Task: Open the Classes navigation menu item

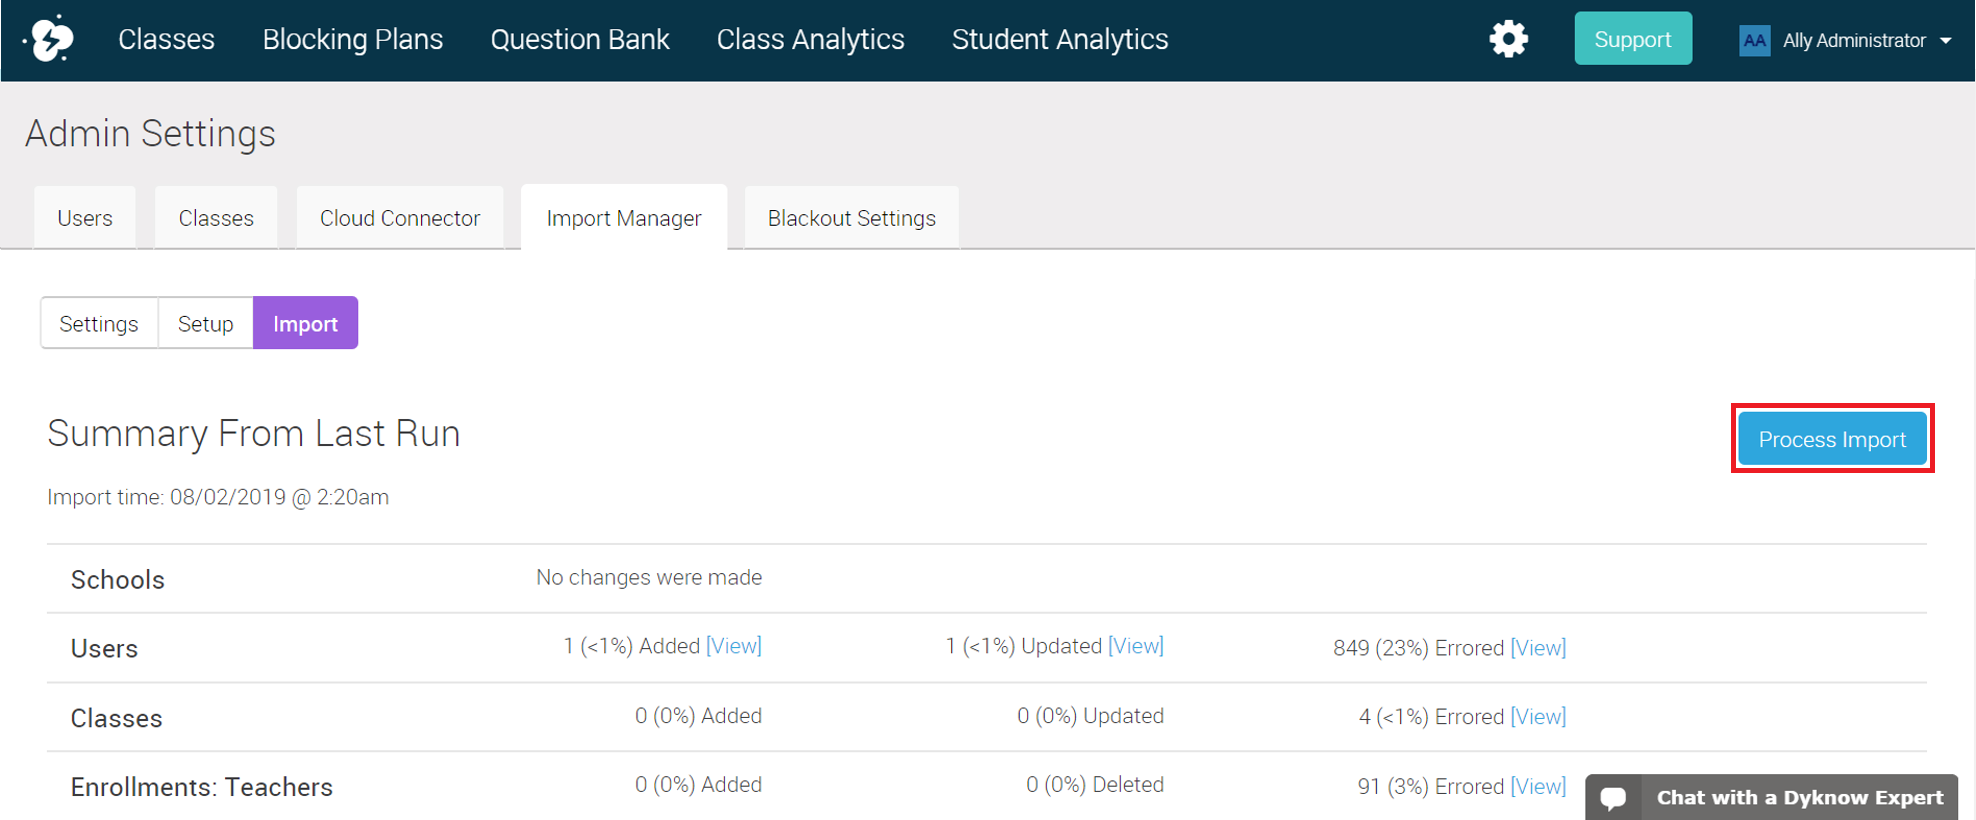Action: [x=166, y=40]
